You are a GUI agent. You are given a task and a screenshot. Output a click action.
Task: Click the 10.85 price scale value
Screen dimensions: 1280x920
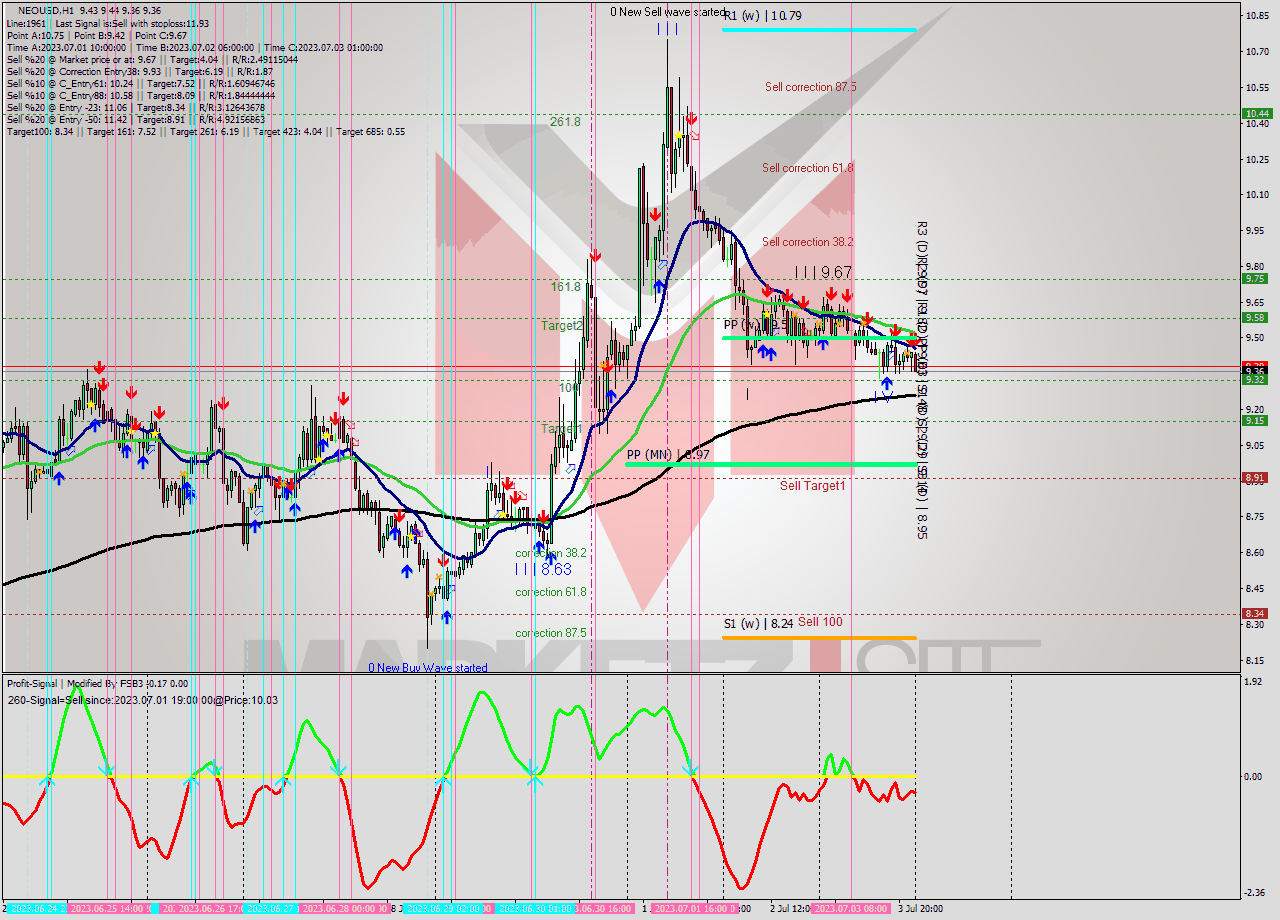point(1256,16)
